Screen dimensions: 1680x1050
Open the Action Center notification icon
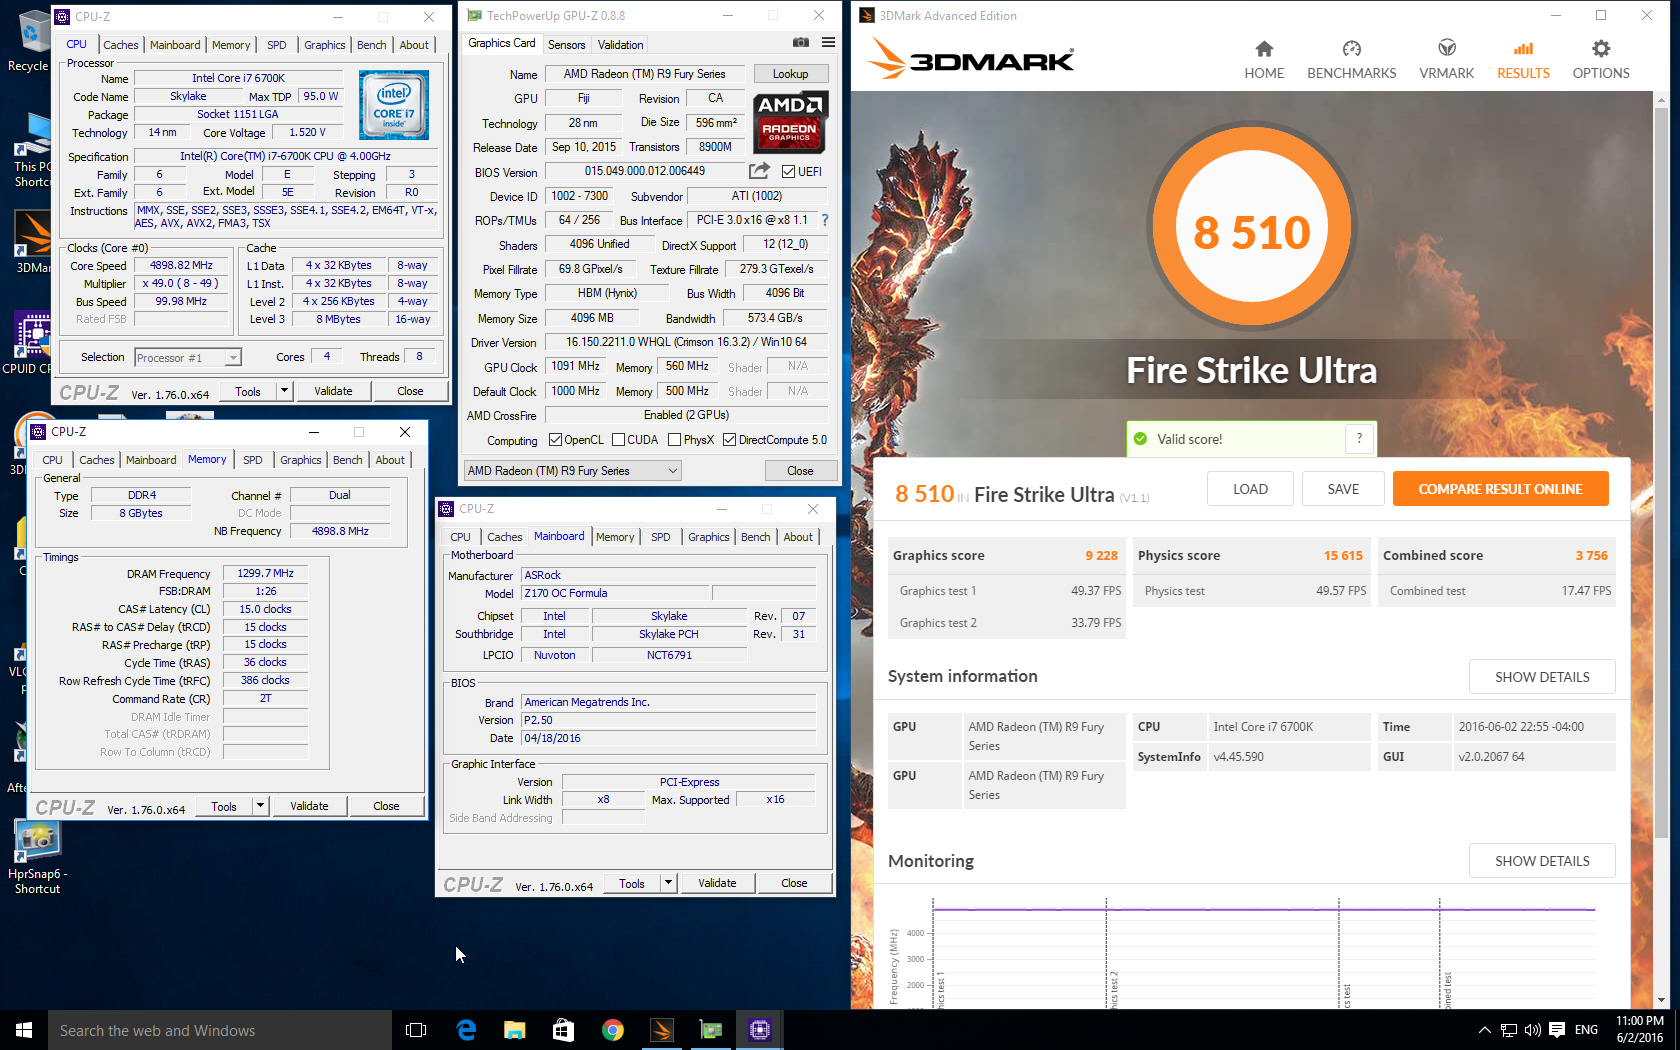pyautogui.click(x=1557, y=1030)
